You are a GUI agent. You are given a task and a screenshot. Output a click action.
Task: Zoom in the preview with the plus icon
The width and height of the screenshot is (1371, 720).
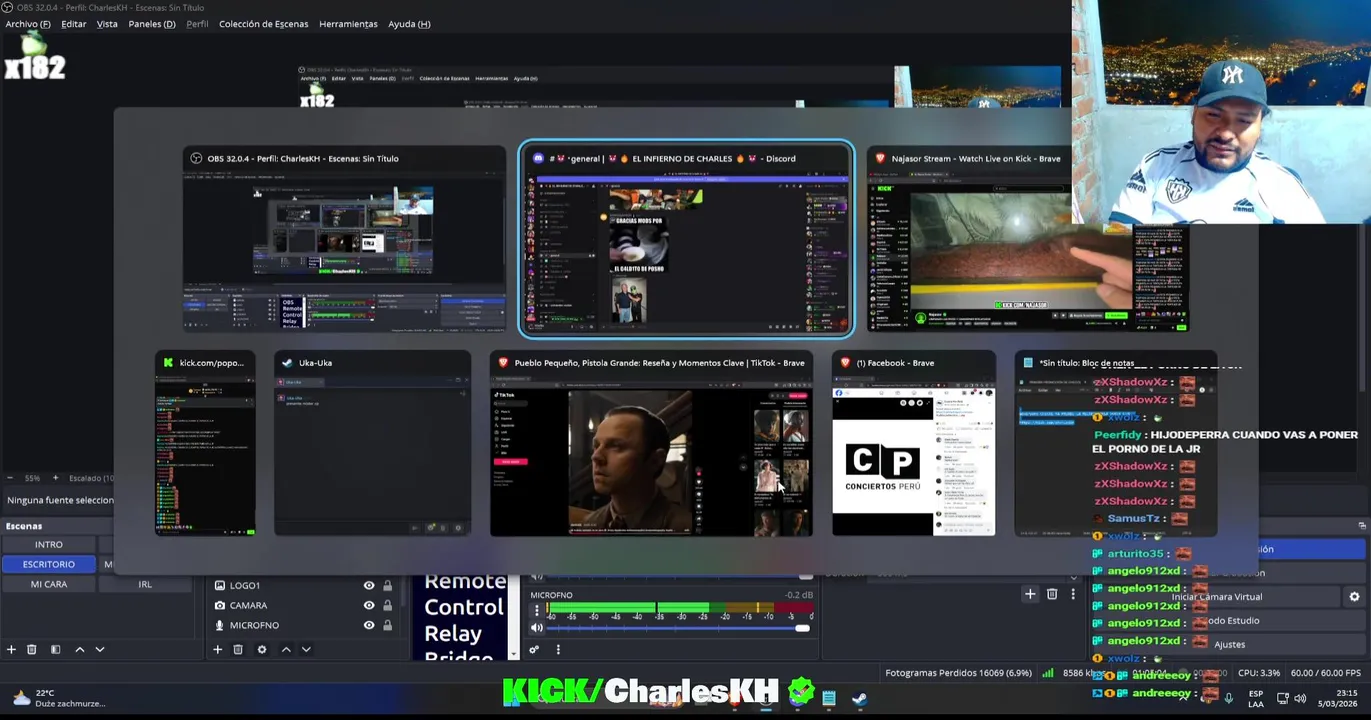coord(55,478)
